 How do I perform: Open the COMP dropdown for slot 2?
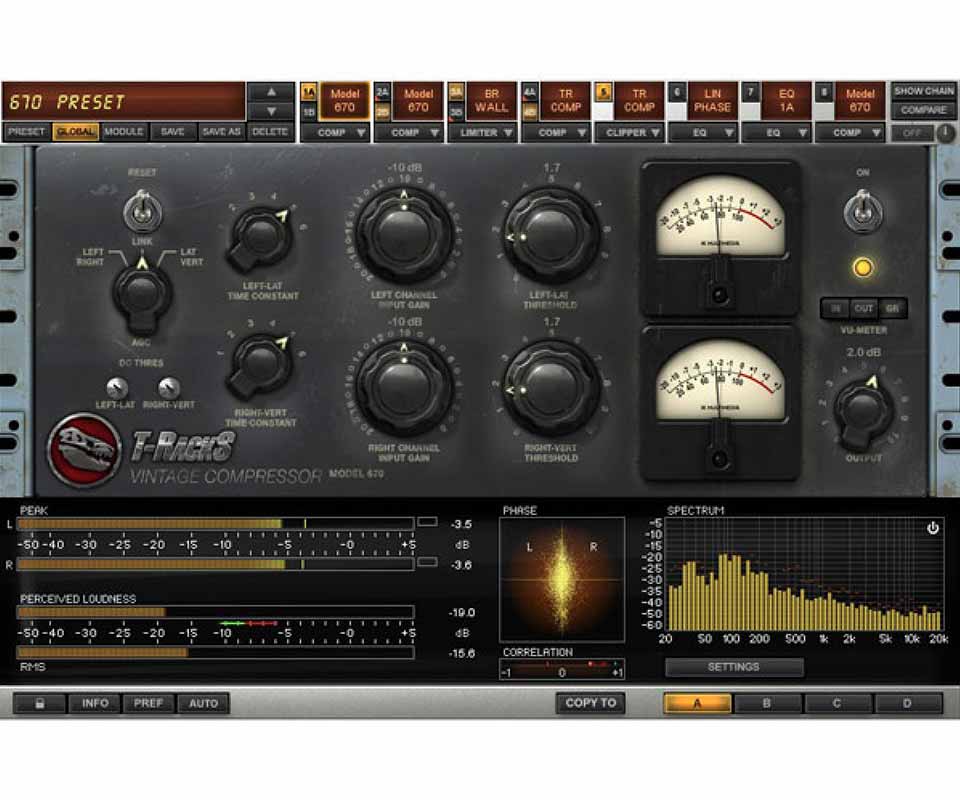pyautogui.click(x=410, y=132)
